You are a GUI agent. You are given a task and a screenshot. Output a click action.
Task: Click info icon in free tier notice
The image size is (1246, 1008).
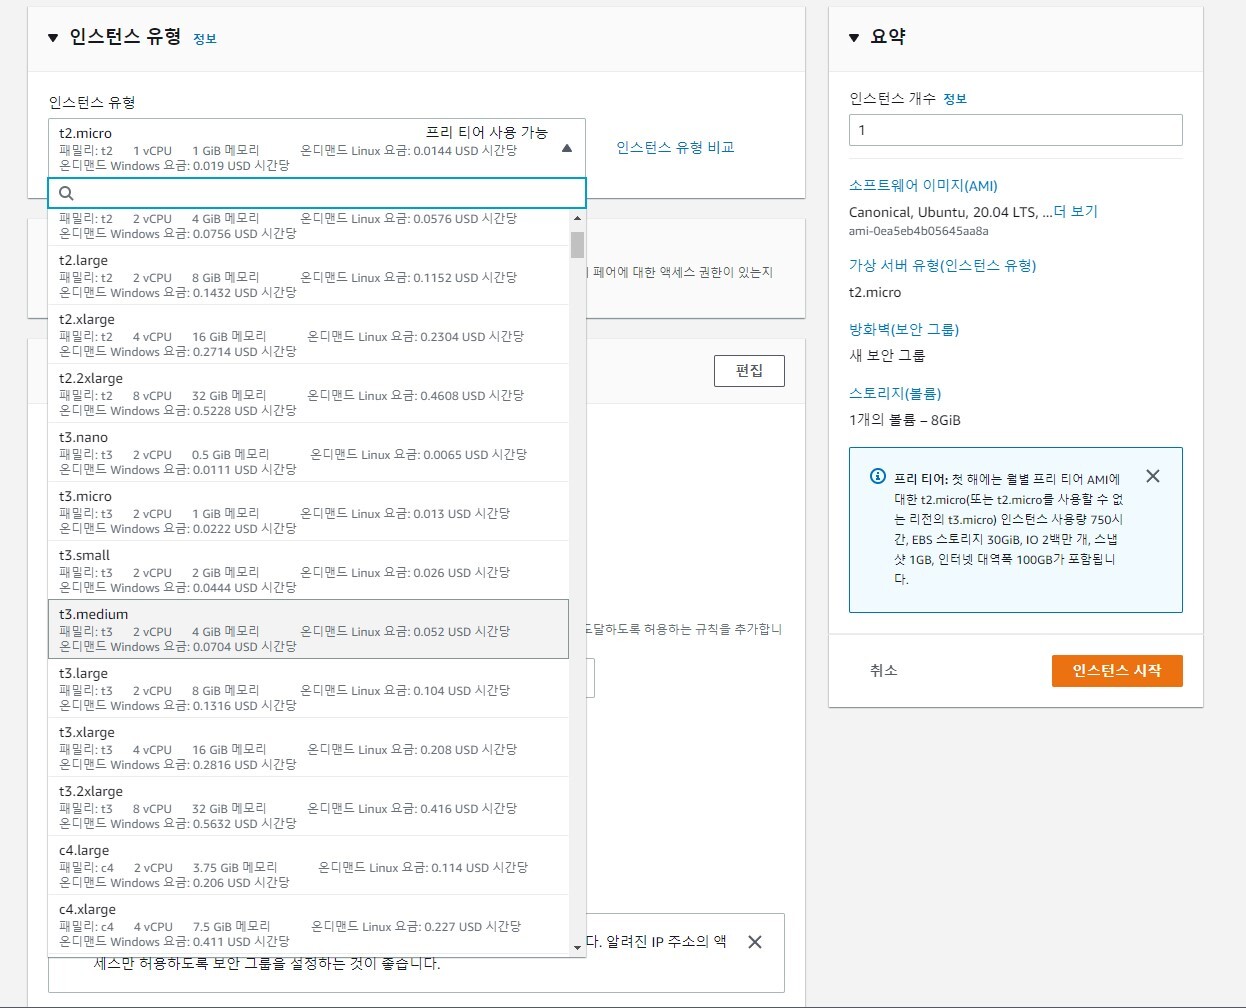(x=878, y=476)
